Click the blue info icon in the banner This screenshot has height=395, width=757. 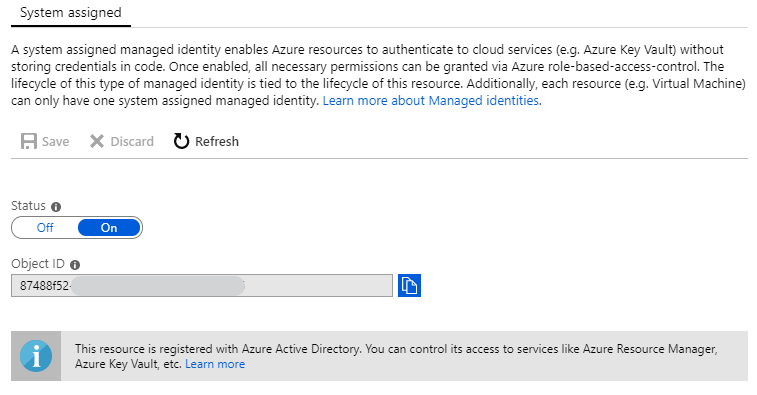[36, 356]
